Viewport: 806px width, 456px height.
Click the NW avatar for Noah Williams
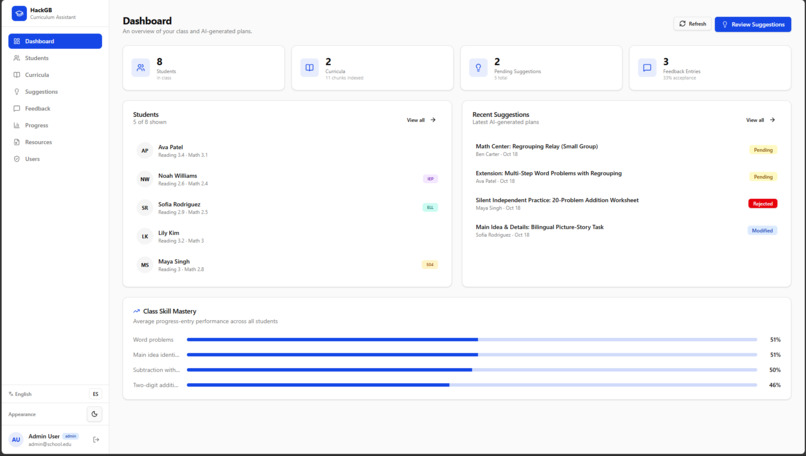145,179
